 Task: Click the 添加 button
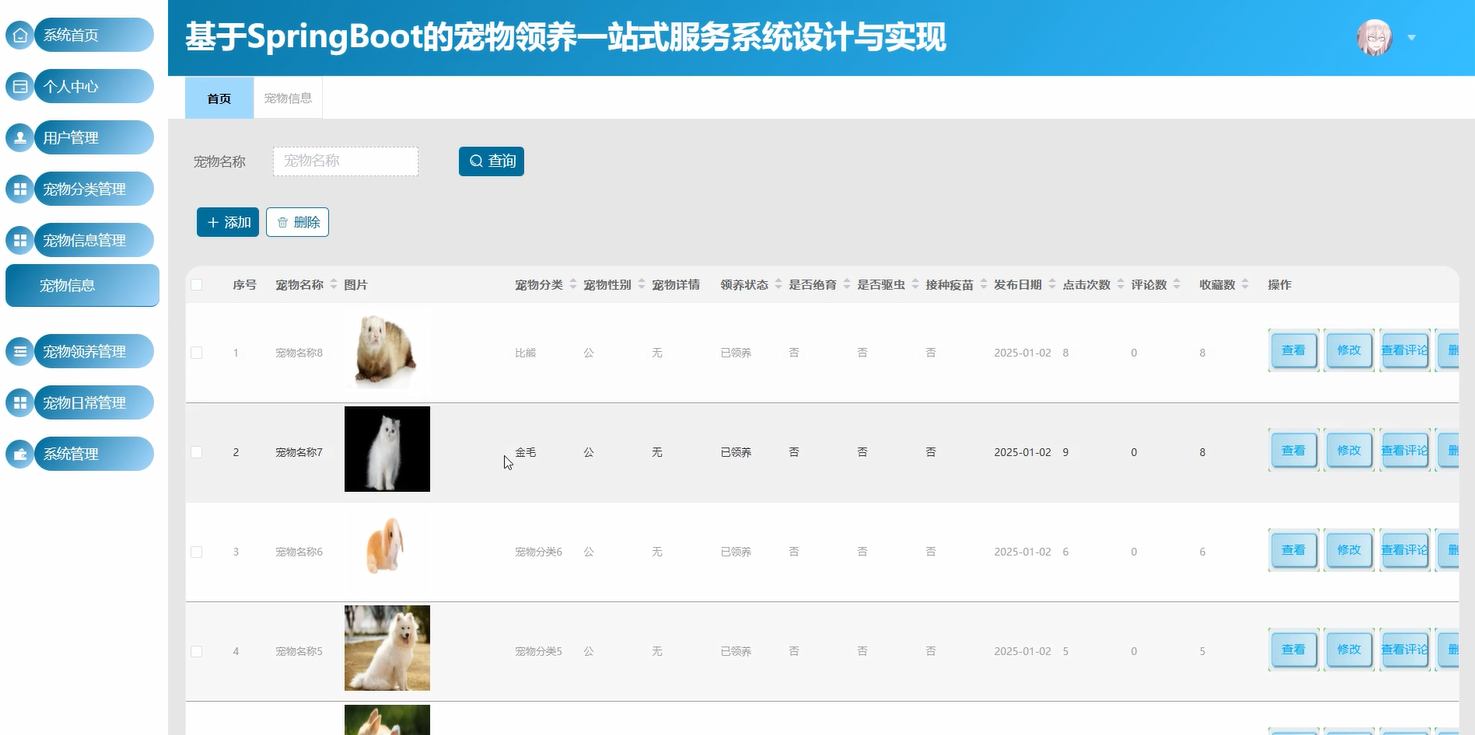[228, 222]
